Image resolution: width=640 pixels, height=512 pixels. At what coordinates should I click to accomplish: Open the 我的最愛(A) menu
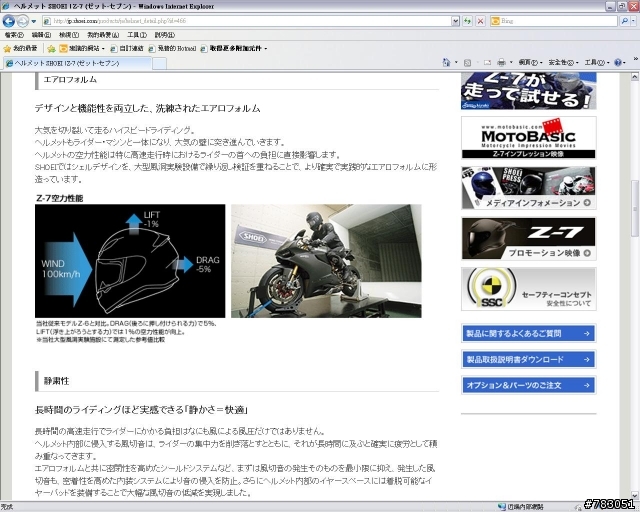[103, 35]
